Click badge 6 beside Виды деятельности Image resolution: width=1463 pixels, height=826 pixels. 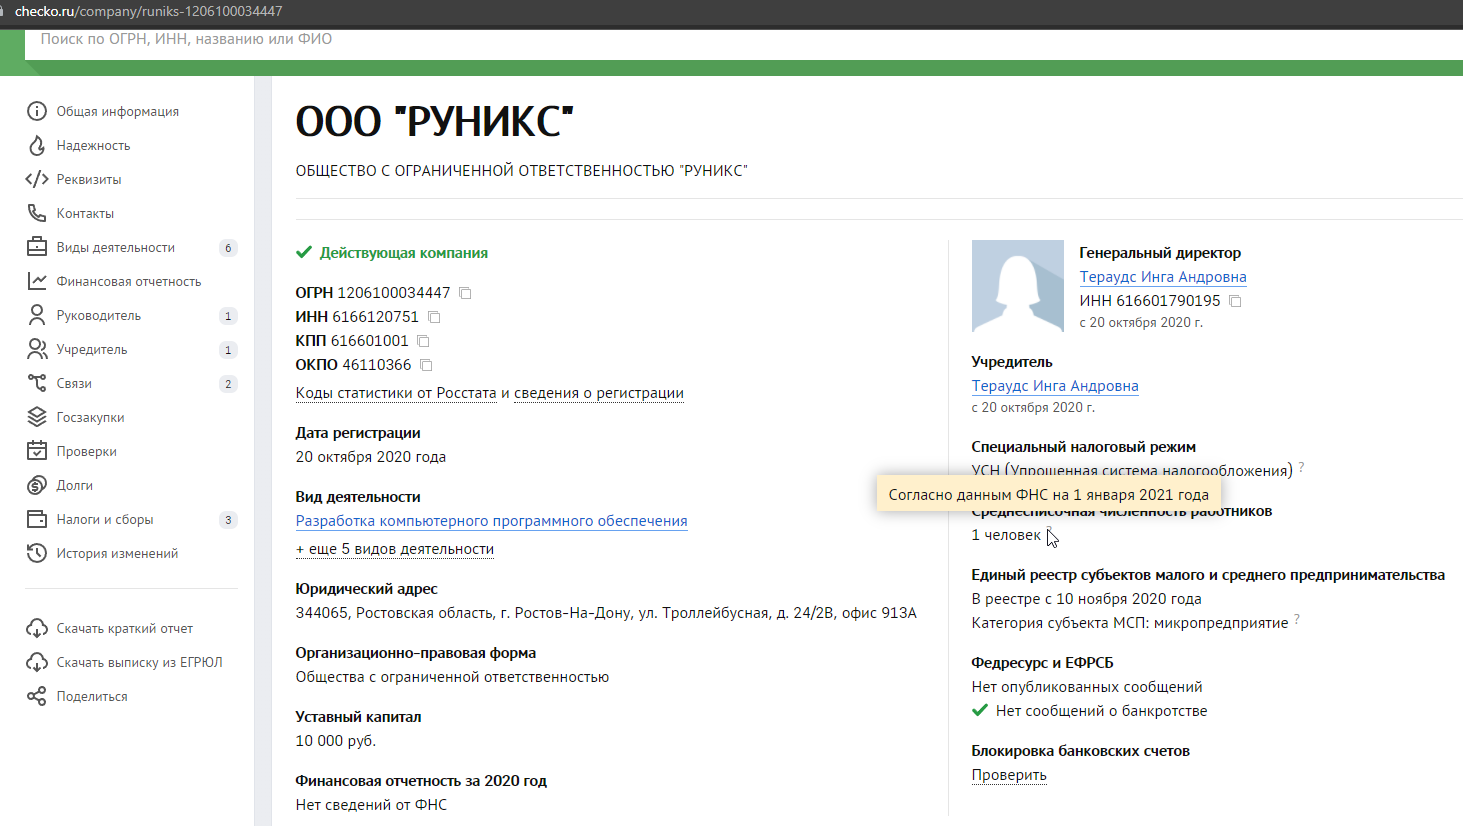pyautogui.click(x=228, y=248)
